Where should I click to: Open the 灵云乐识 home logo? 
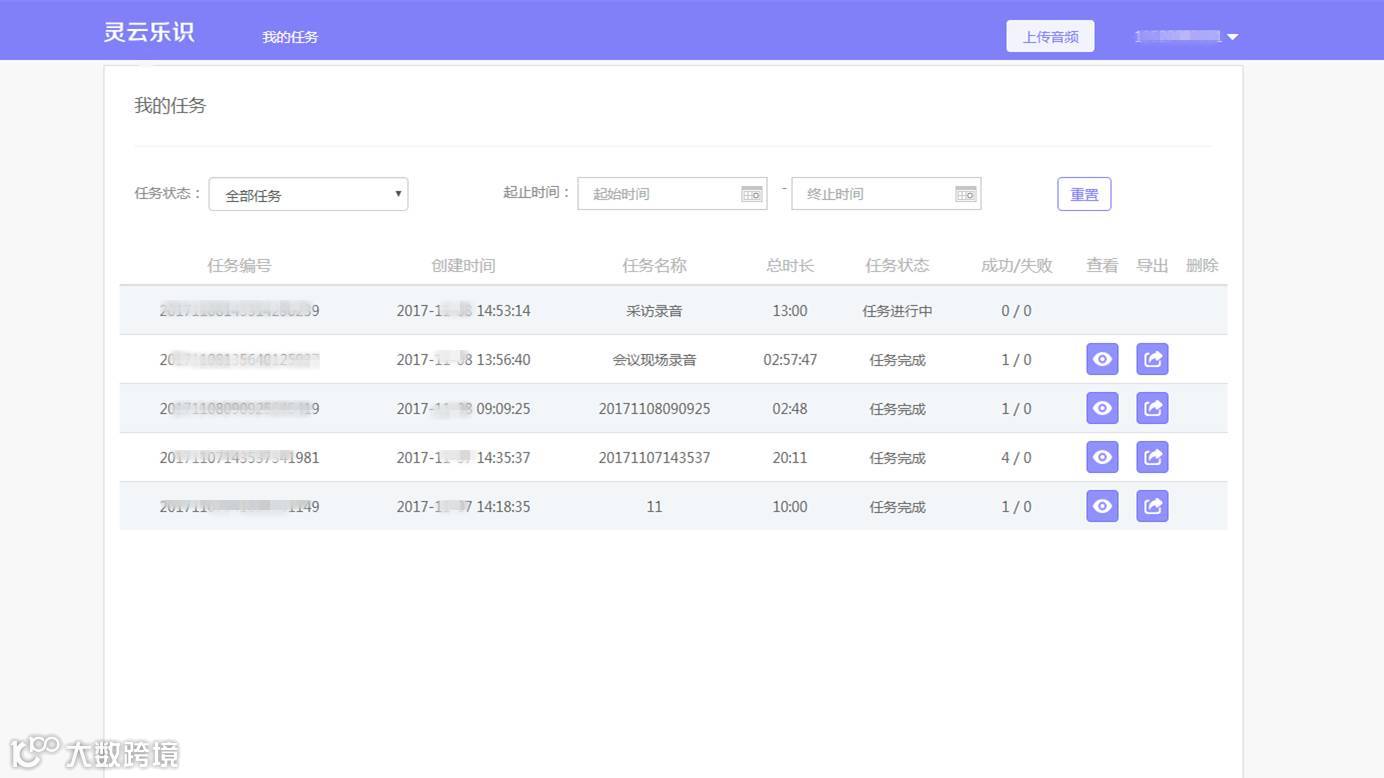coord(149,32)
